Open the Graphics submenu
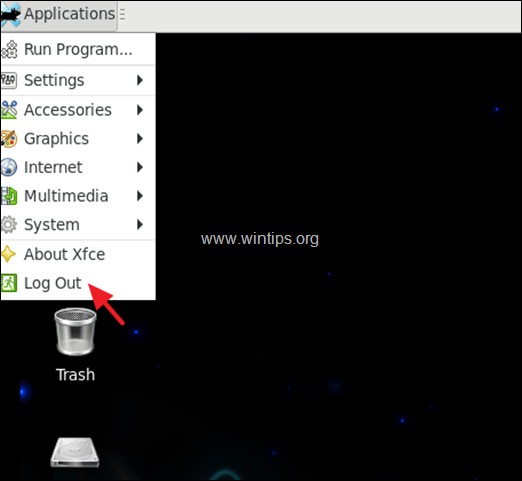The width and height of the screenshot is (522, 481). [x=78, y=139]
